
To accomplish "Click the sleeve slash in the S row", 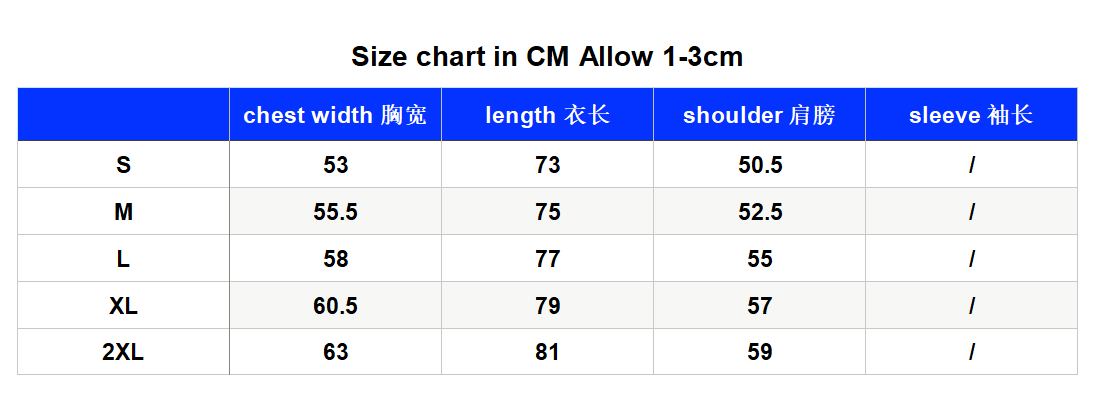I will [972, 165].
